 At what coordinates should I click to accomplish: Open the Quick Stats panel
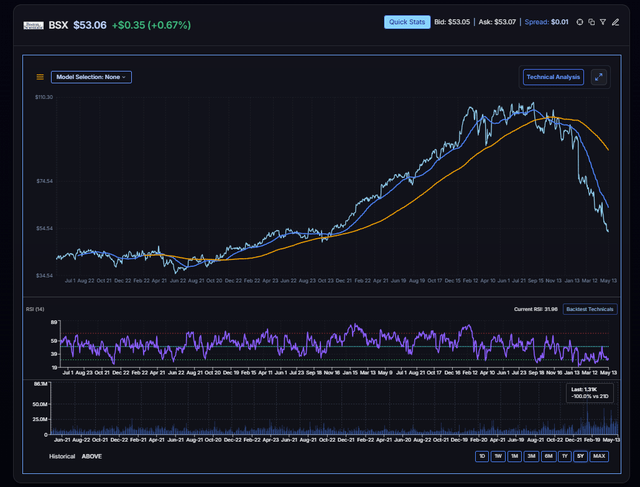click(x=407, y=22)
